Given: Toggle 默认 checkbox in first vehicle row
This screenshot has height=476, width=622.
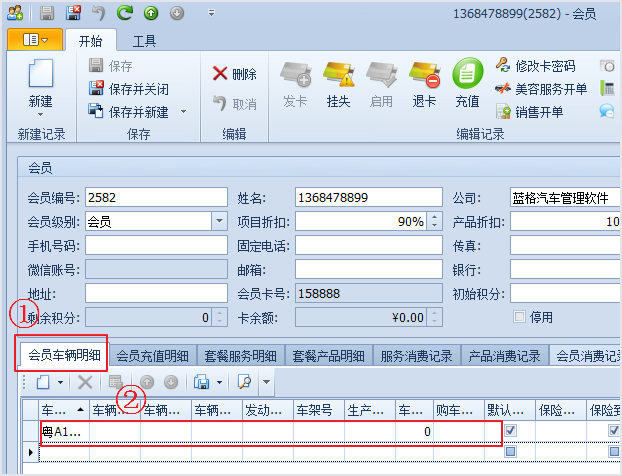Looking at the screenshot, I should coord(510,431).
